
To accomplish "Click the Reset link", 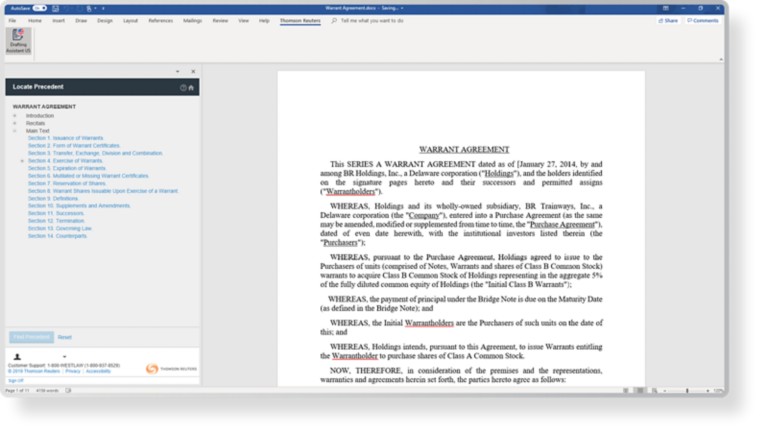I will (x=65, y=337).
